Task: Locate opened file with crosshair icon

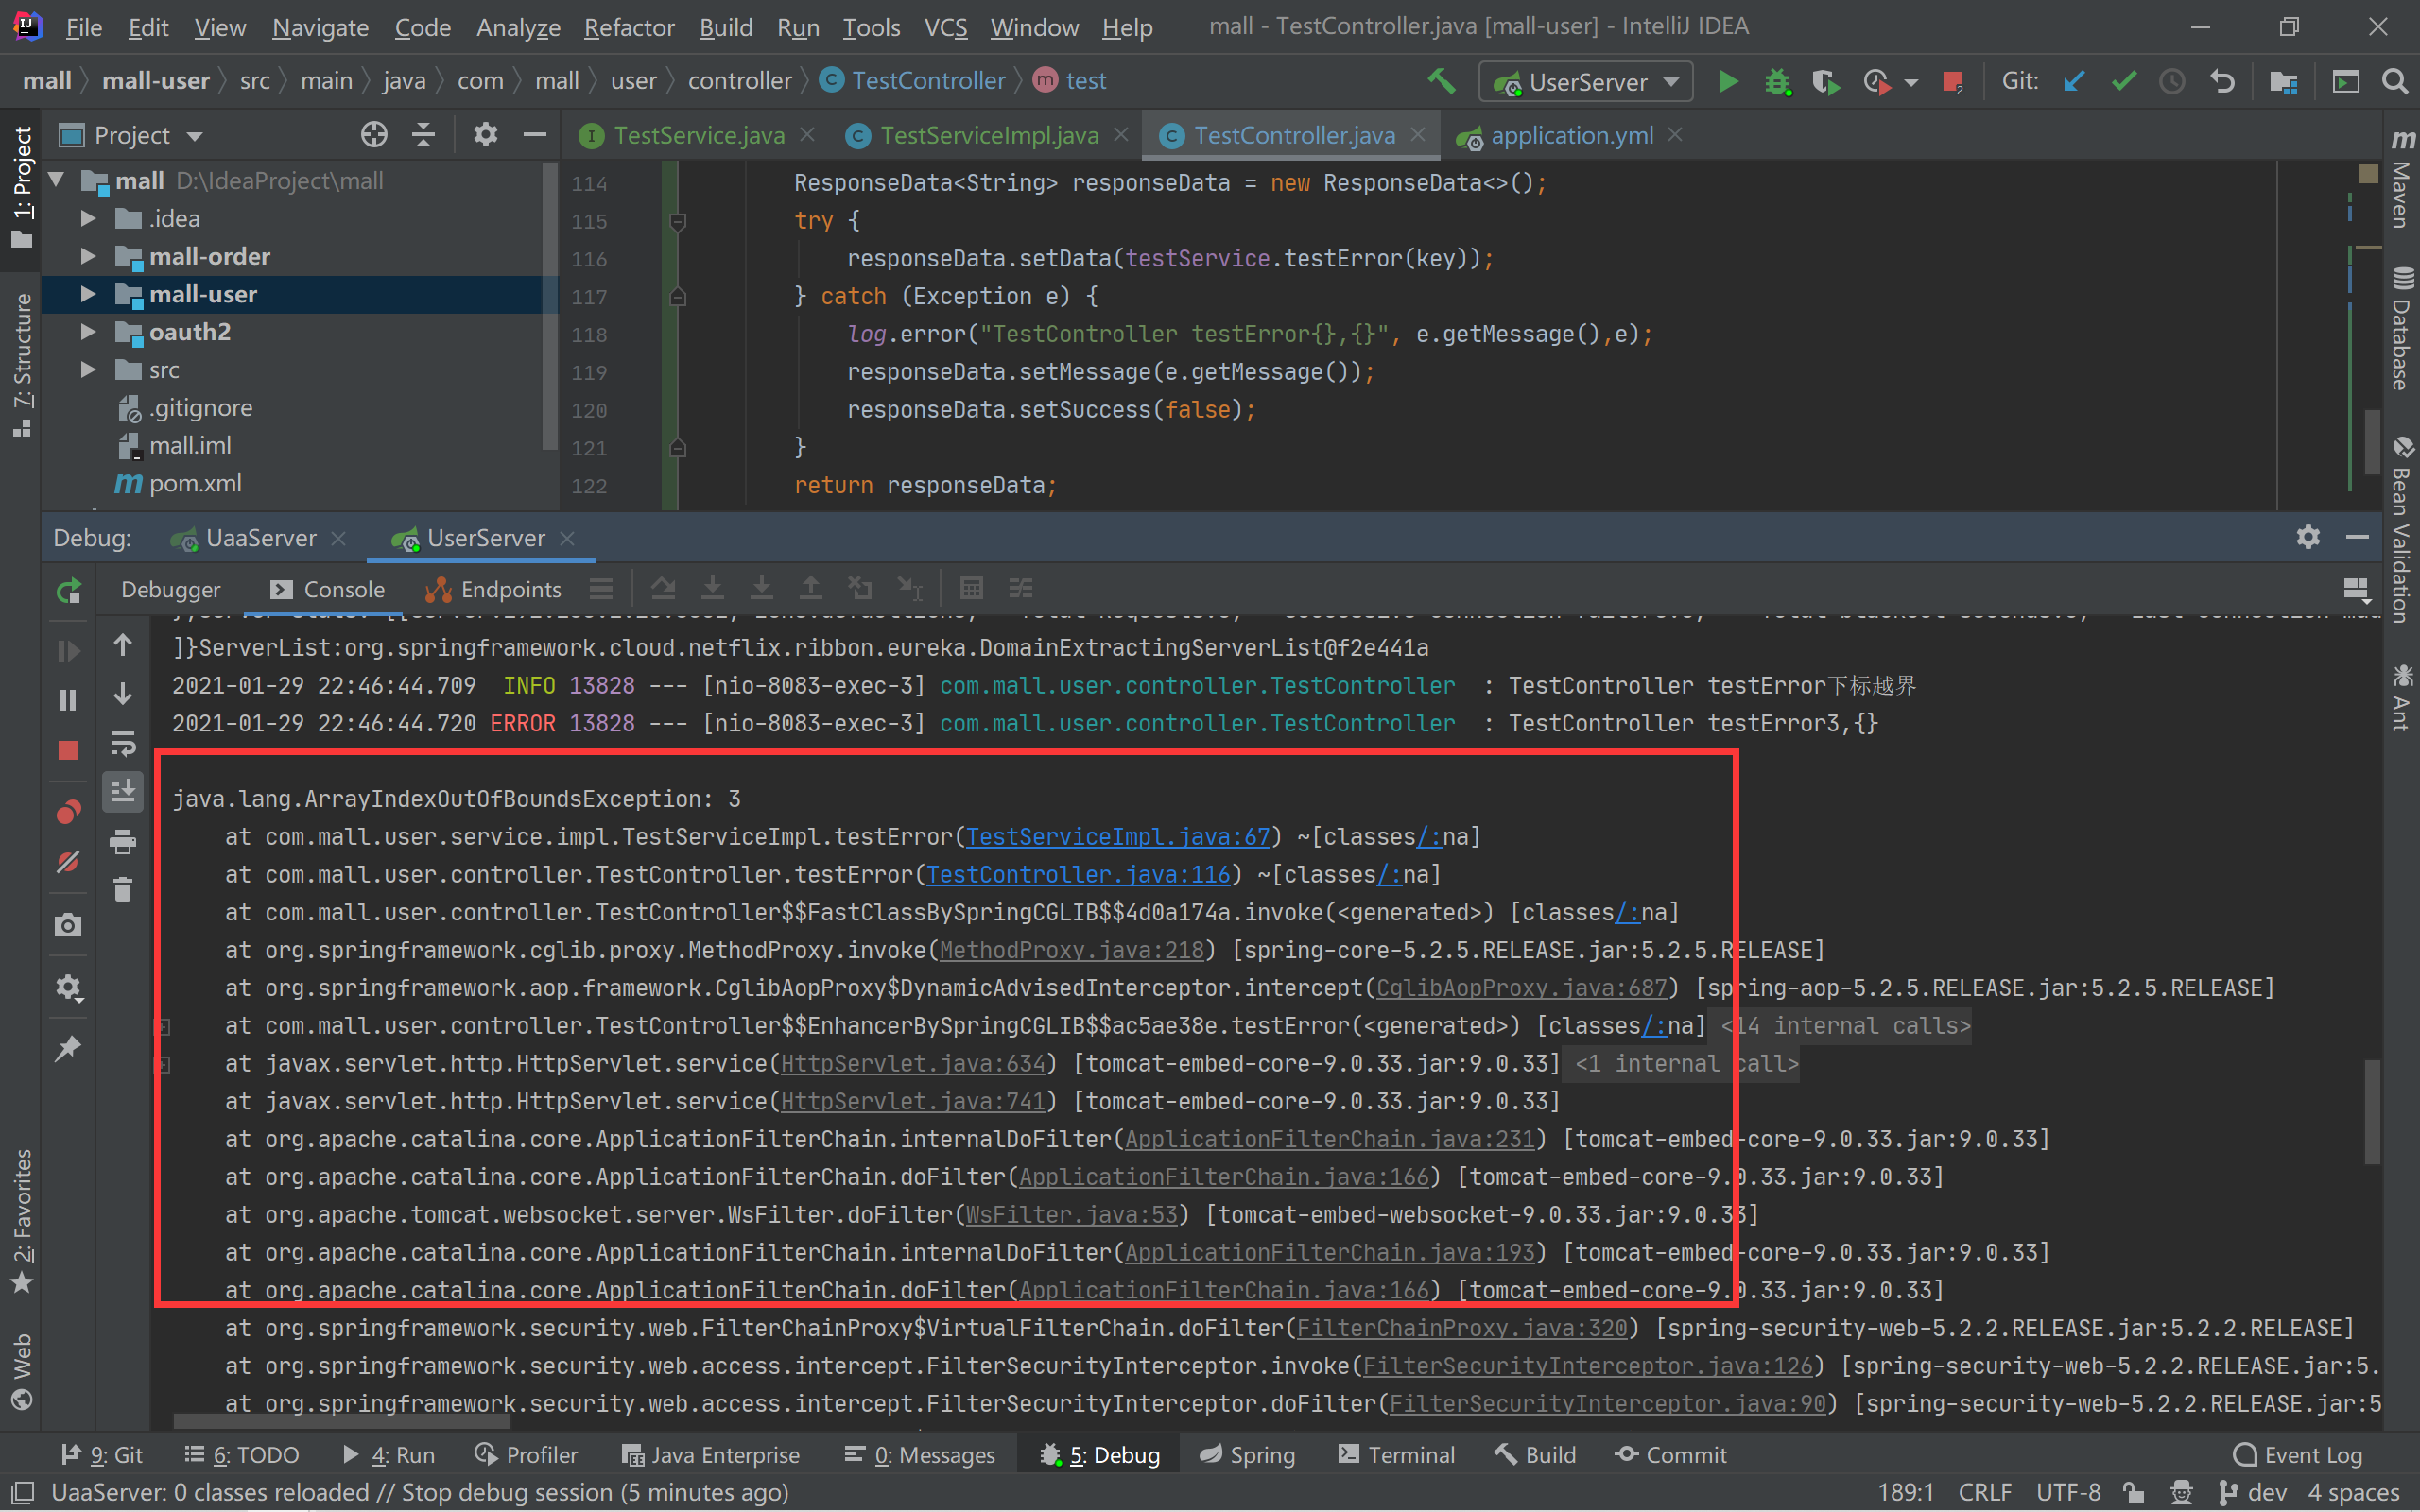Action: click(x=374, y=135)
